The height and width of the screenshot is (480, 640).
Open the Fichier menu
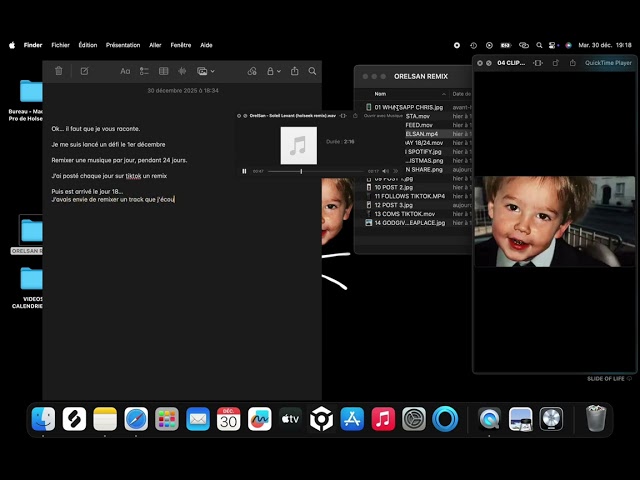(x=60, y=45)
